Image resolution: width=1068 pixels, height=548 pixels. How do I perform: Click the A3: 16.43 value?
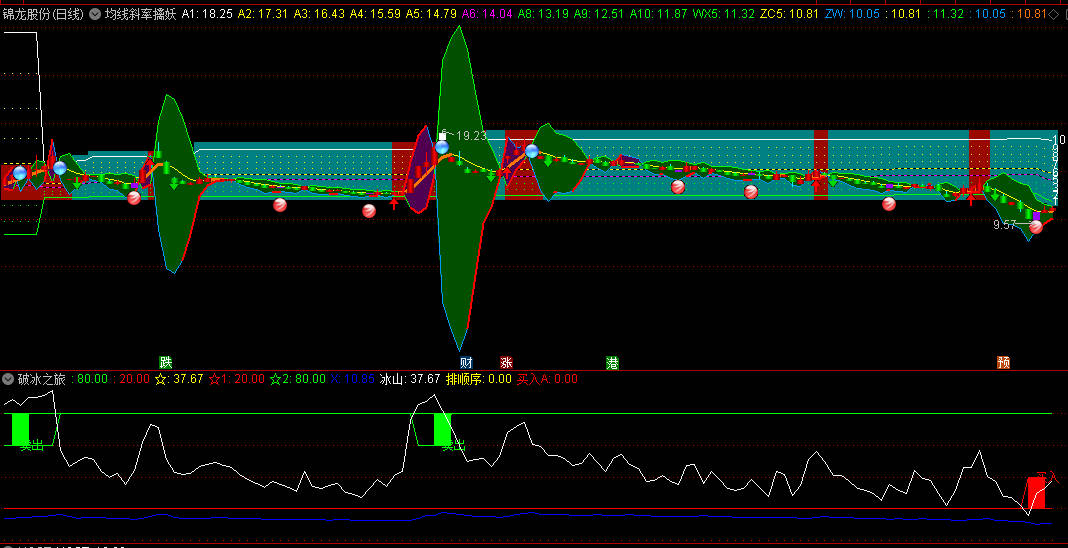[319, 14]
